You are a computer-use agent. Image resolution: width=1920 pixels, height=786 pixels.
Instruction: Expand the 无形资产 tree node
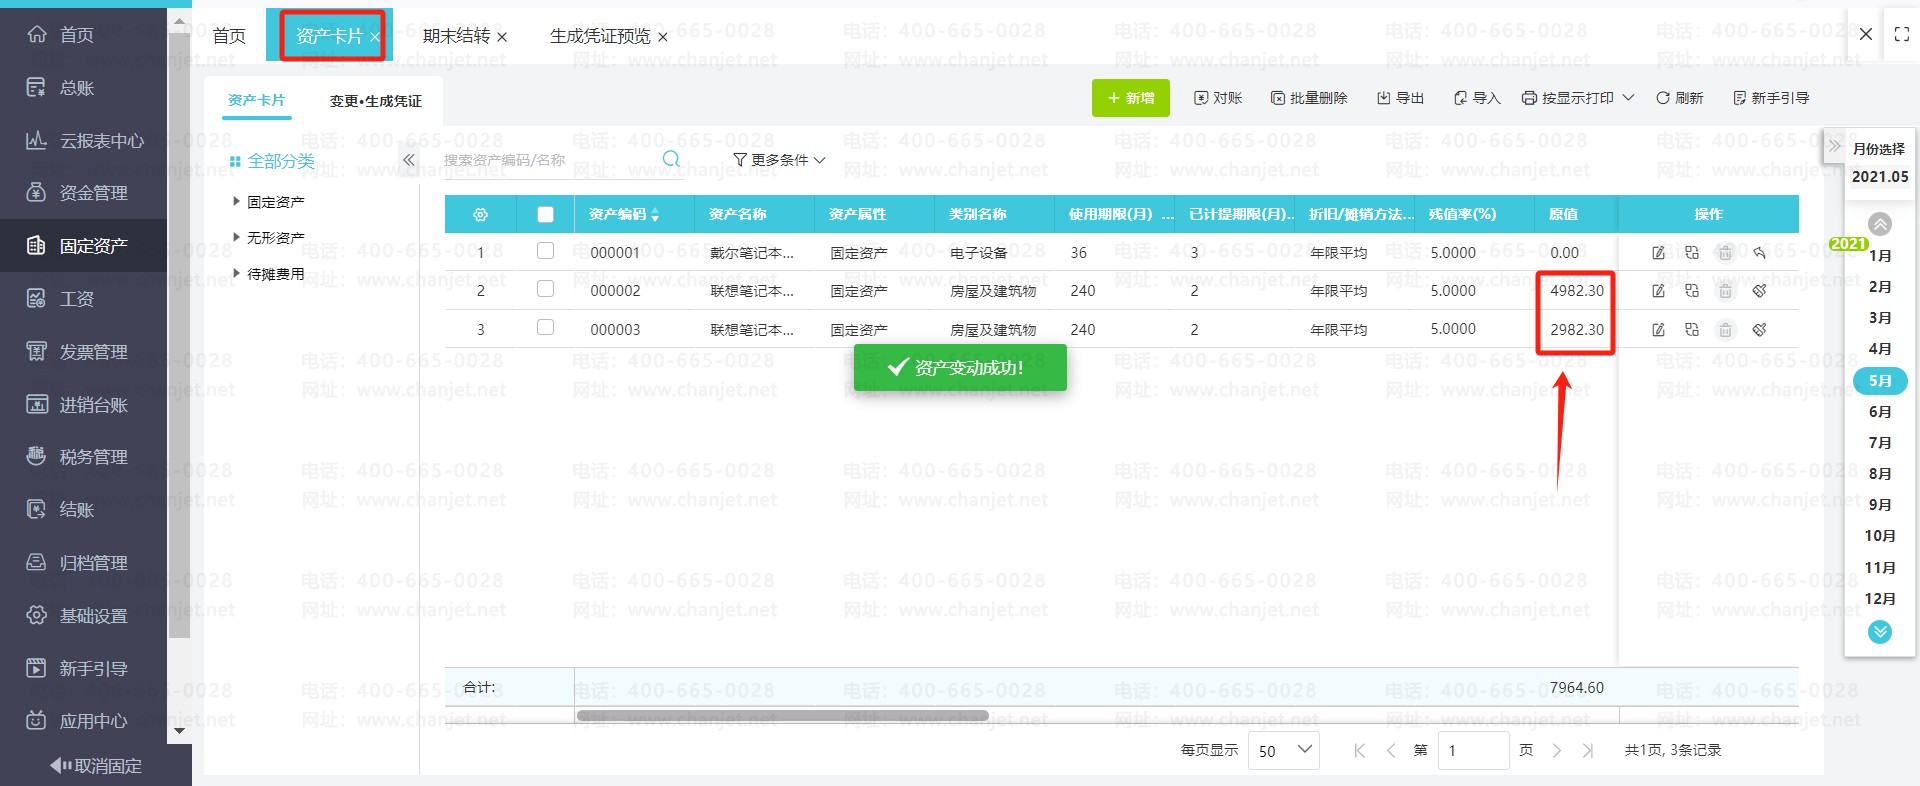tap(237, 238)
